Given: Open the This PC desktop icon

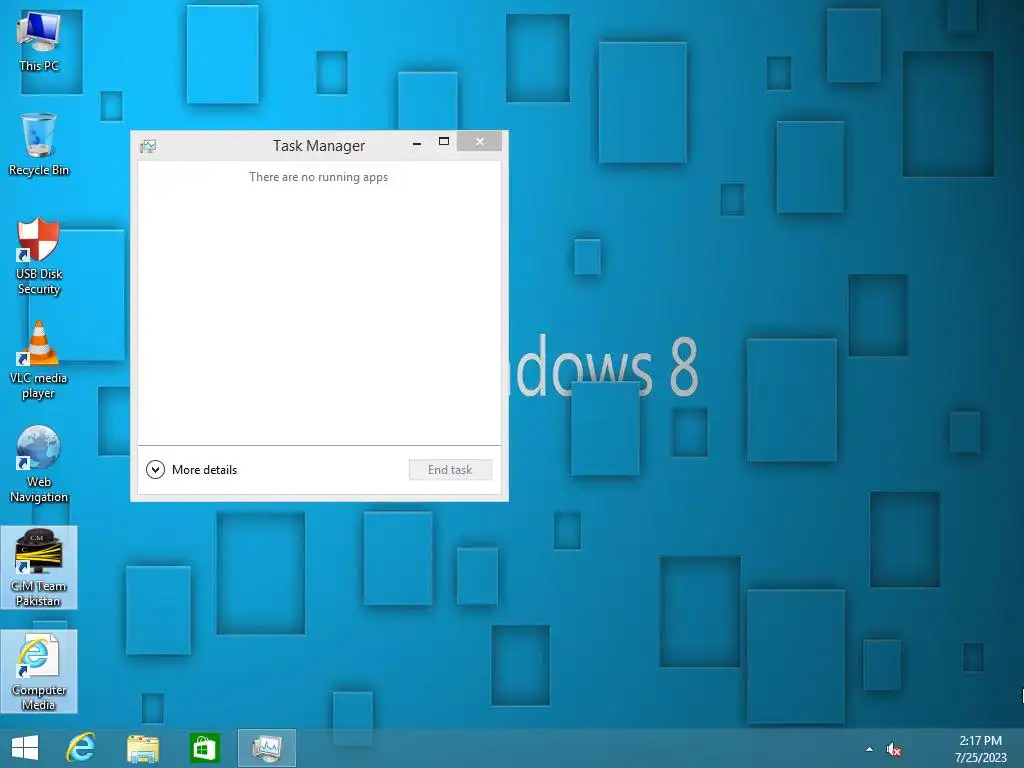Looking at the screenshot, I should (39, 40).
